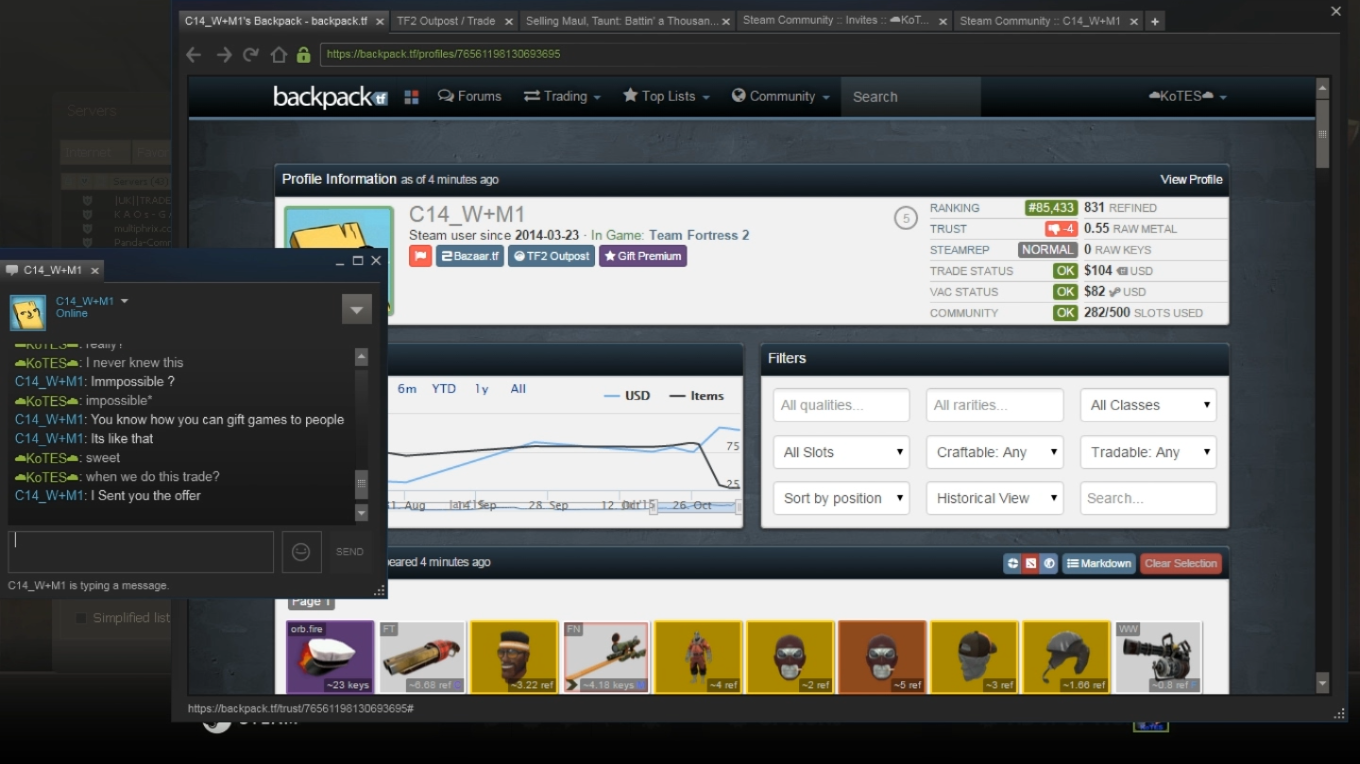The height and width of the screenshot is (764, 1360).
Task: Open the Trading menu in navbar
Action: pyautogui.click(x=562, y=97)
